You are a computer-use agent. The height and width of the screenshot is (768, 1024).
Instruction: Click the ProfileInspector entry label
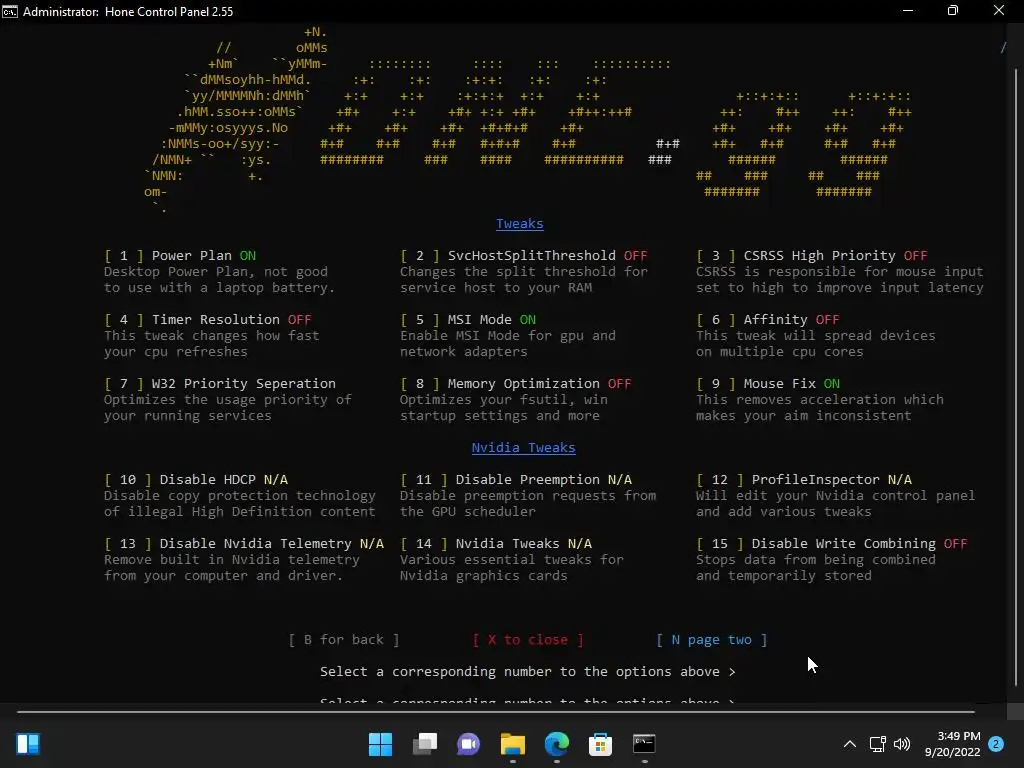pyautogui.click(x=816, y=479)
